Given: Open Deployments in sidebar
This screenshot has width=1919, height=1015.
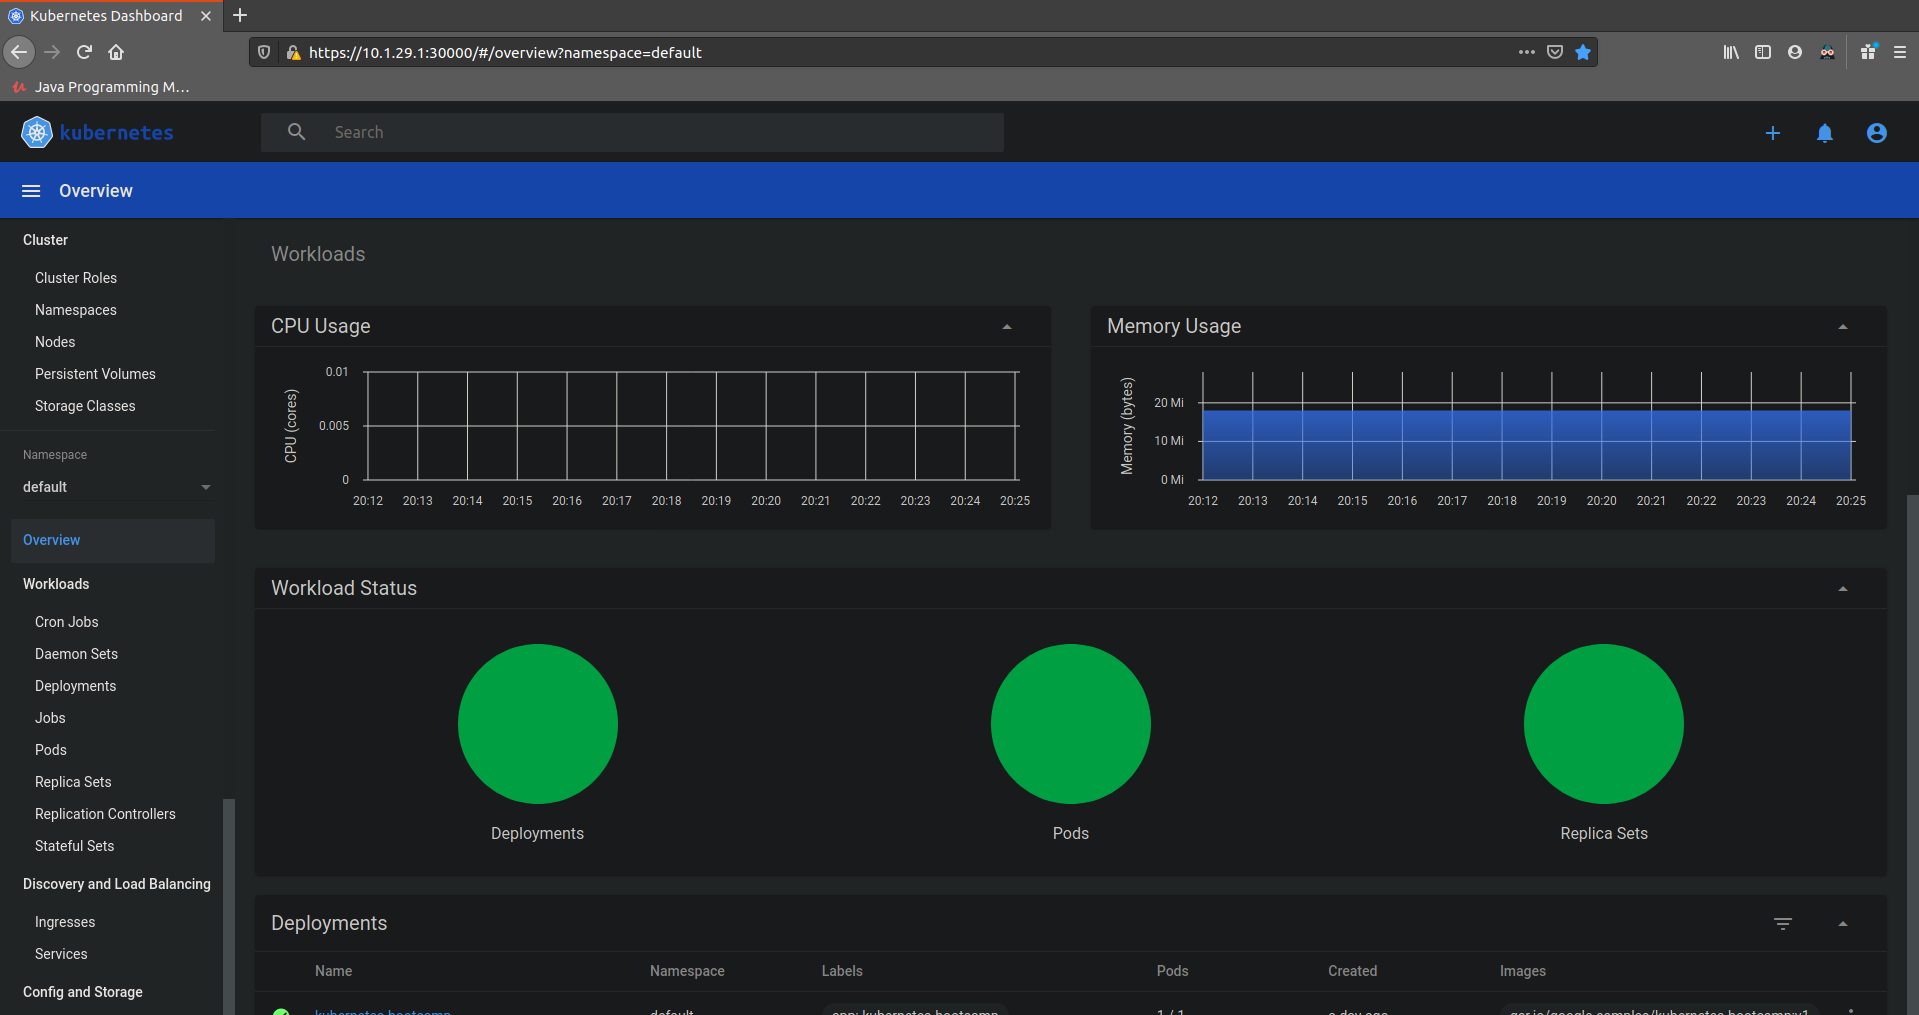Looking at the screenshot, I should pyautogui.click(x=76, y=686).
